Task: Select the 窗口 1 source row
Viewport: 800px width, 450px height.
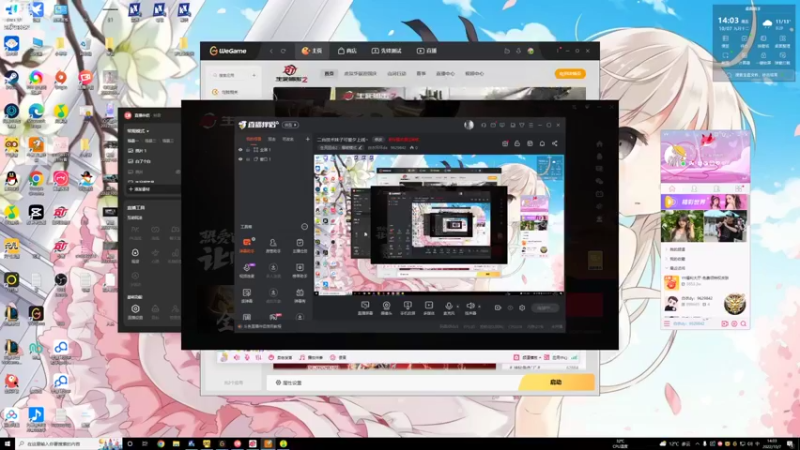Action: coord(273,159)
